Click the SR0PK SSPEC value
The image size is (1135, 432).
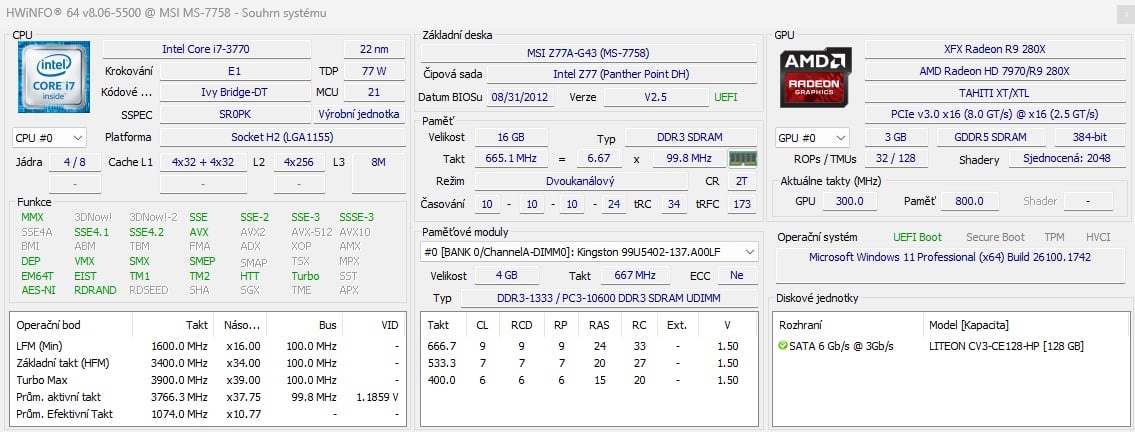235,114
